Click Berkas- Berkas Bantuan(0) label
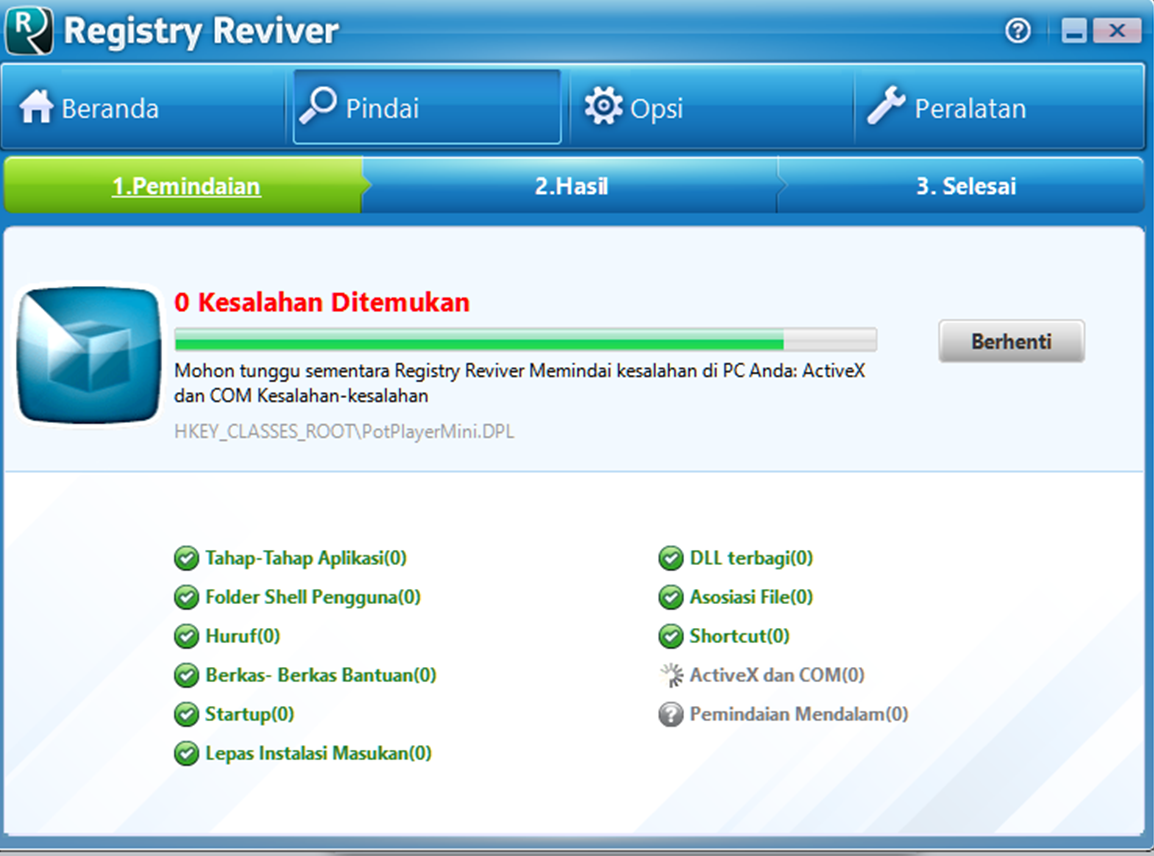 pos(321,675)
